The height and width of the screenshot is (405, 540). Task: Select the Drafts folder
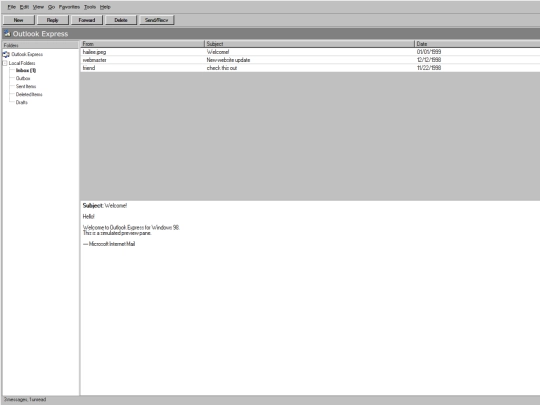coord(21,102)
